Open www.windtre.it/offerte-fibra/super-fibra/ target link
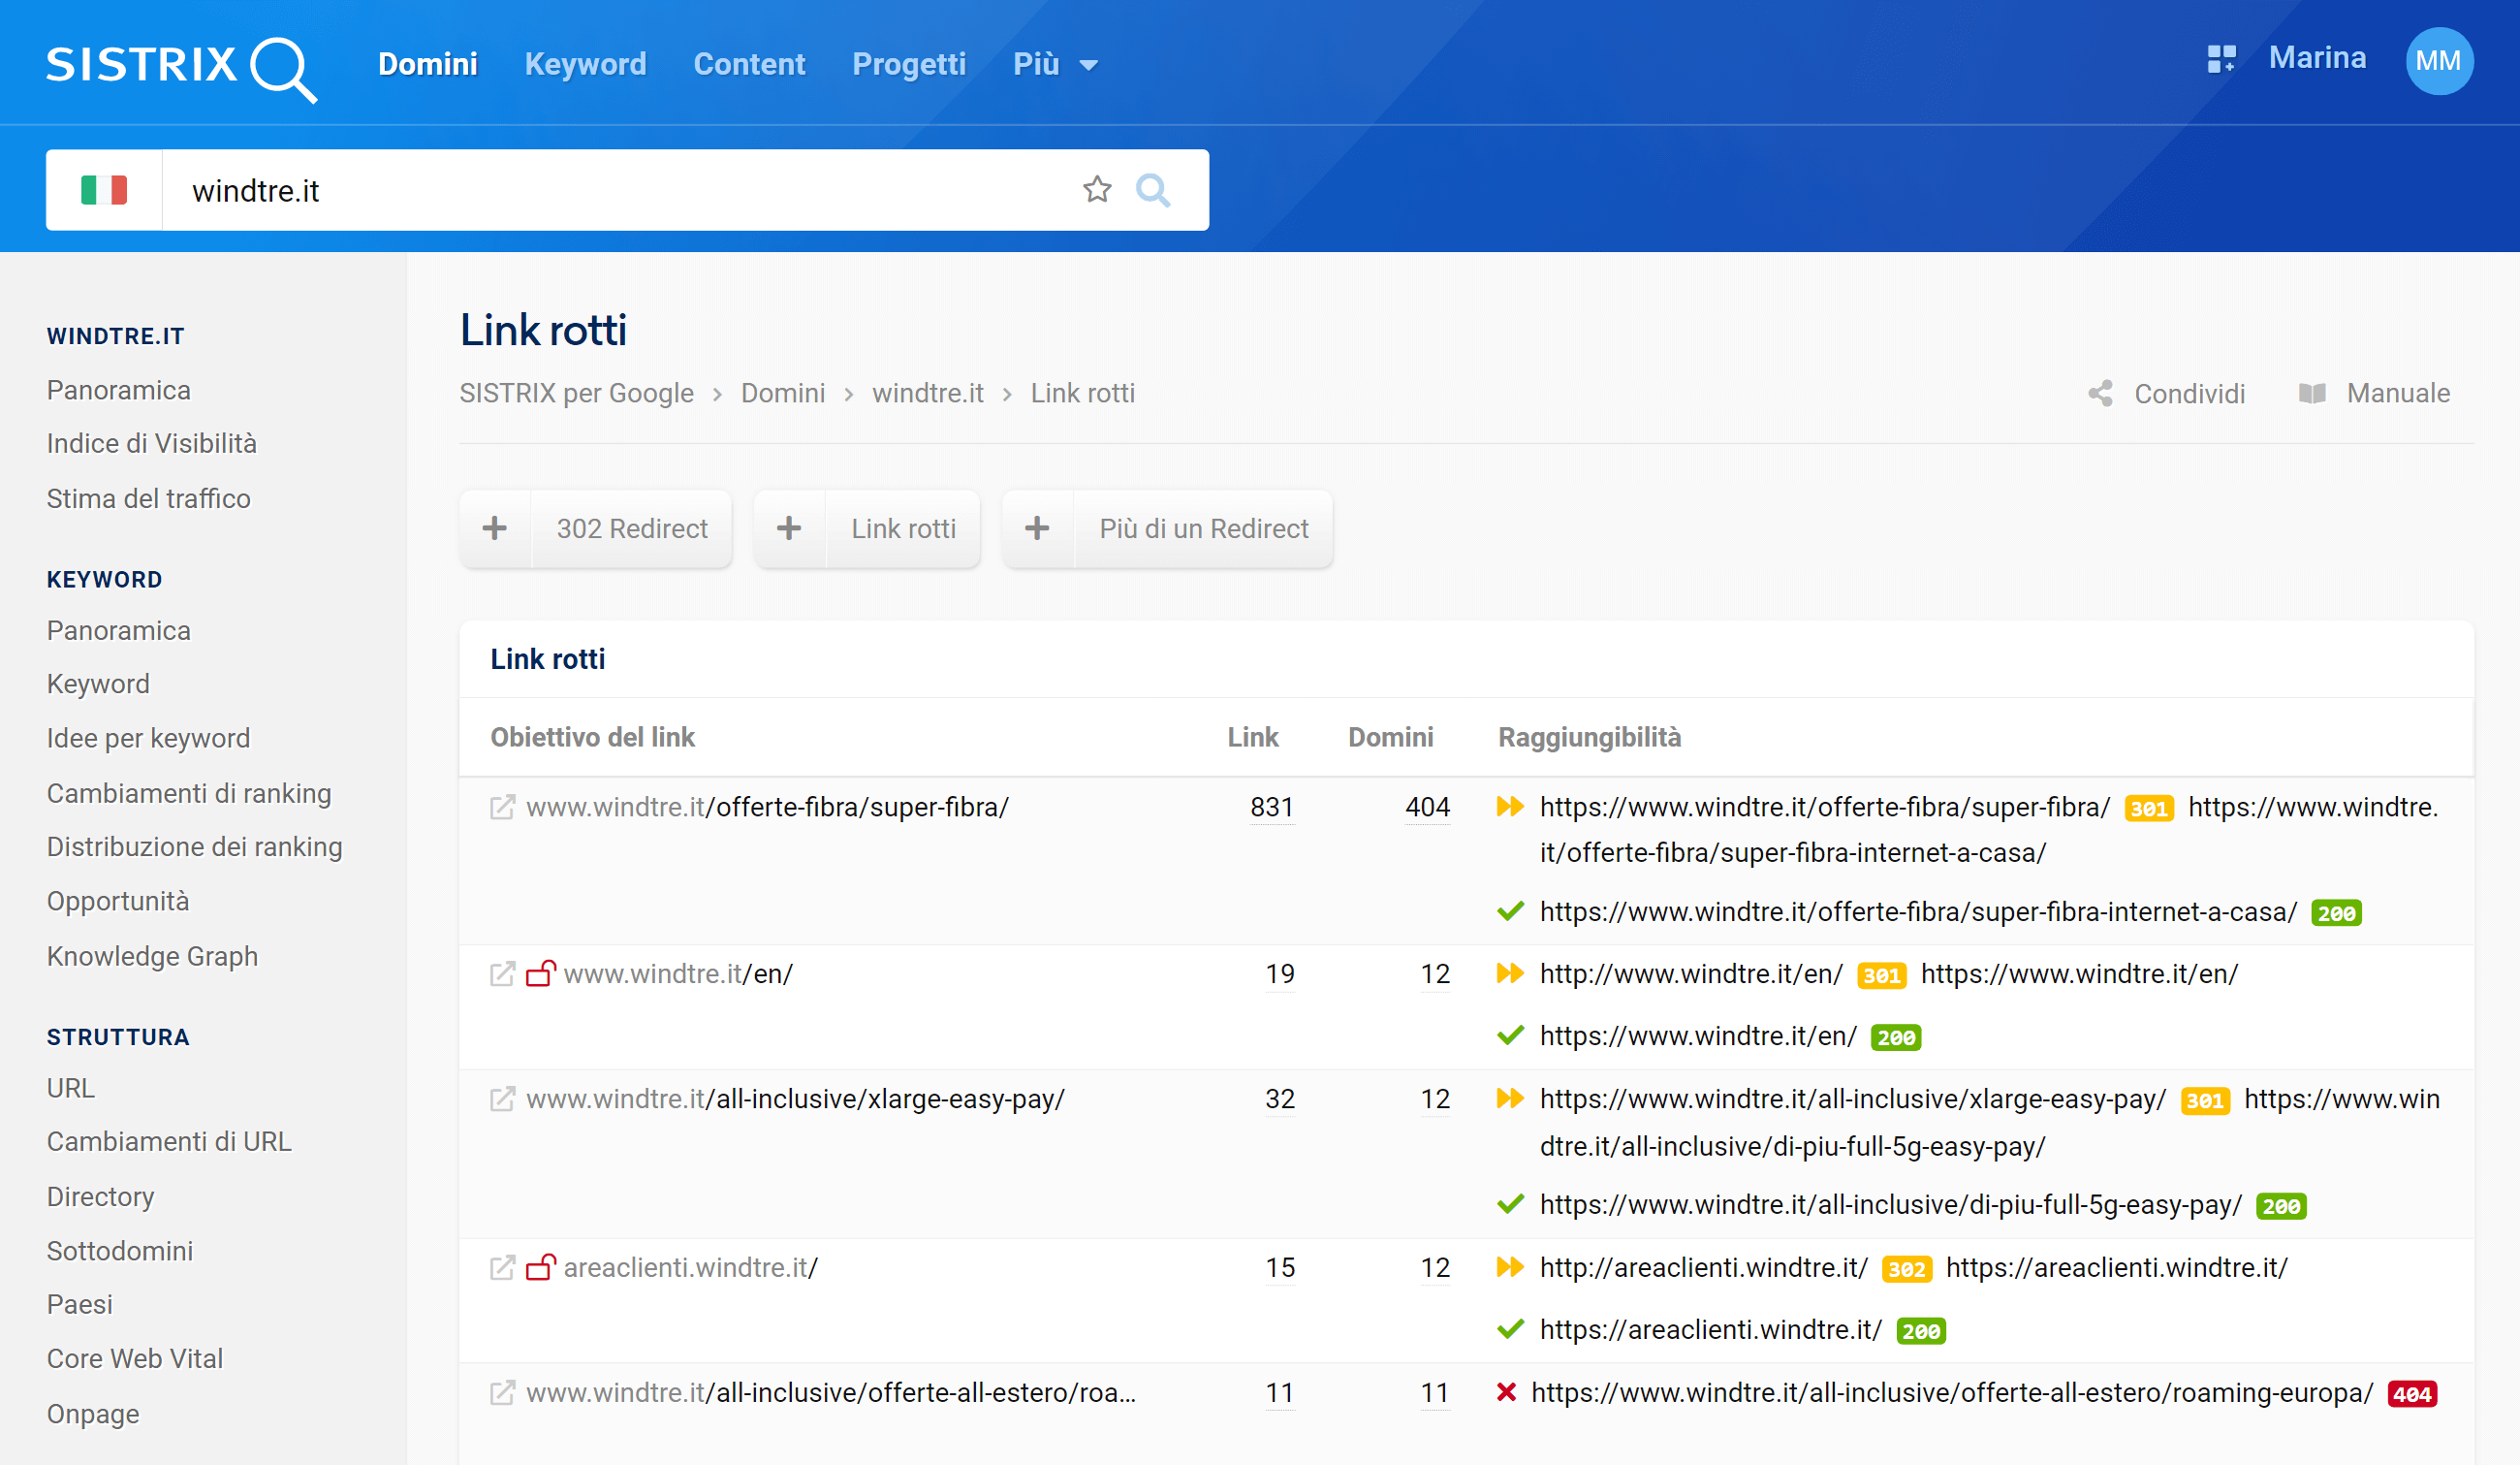The width and height of the screenshot is (2520, 1465). 768,807
